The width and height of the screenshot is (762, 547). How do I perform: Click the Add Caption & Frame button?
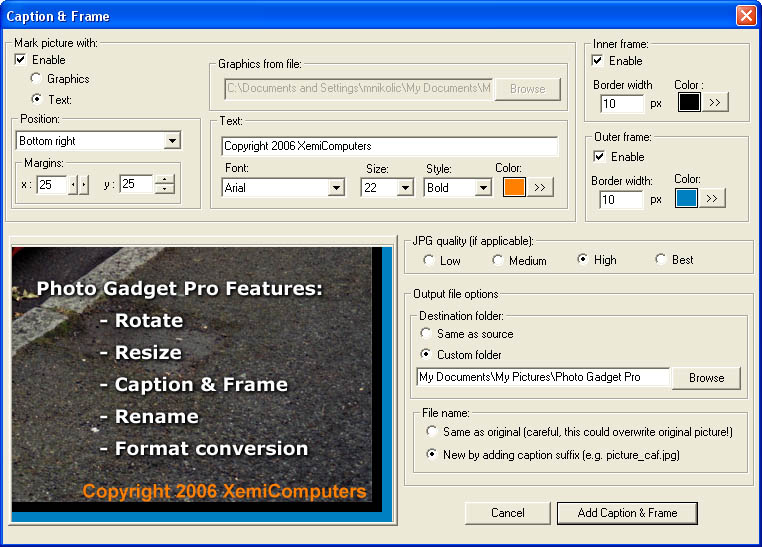pos(627,513)
